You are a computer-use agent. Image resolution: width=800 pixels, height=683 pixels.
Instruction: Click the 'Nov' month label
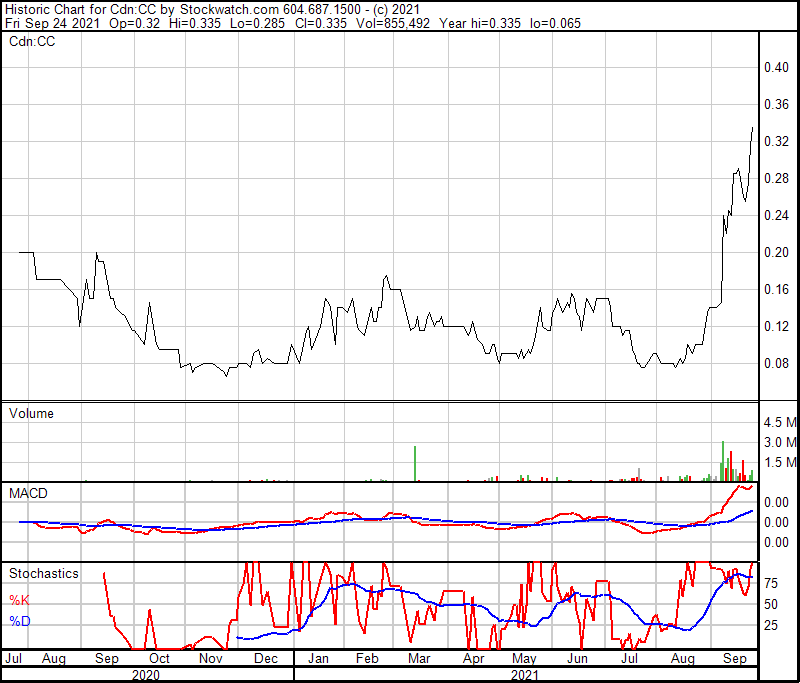pyautogui.click(x=211, y=659)
